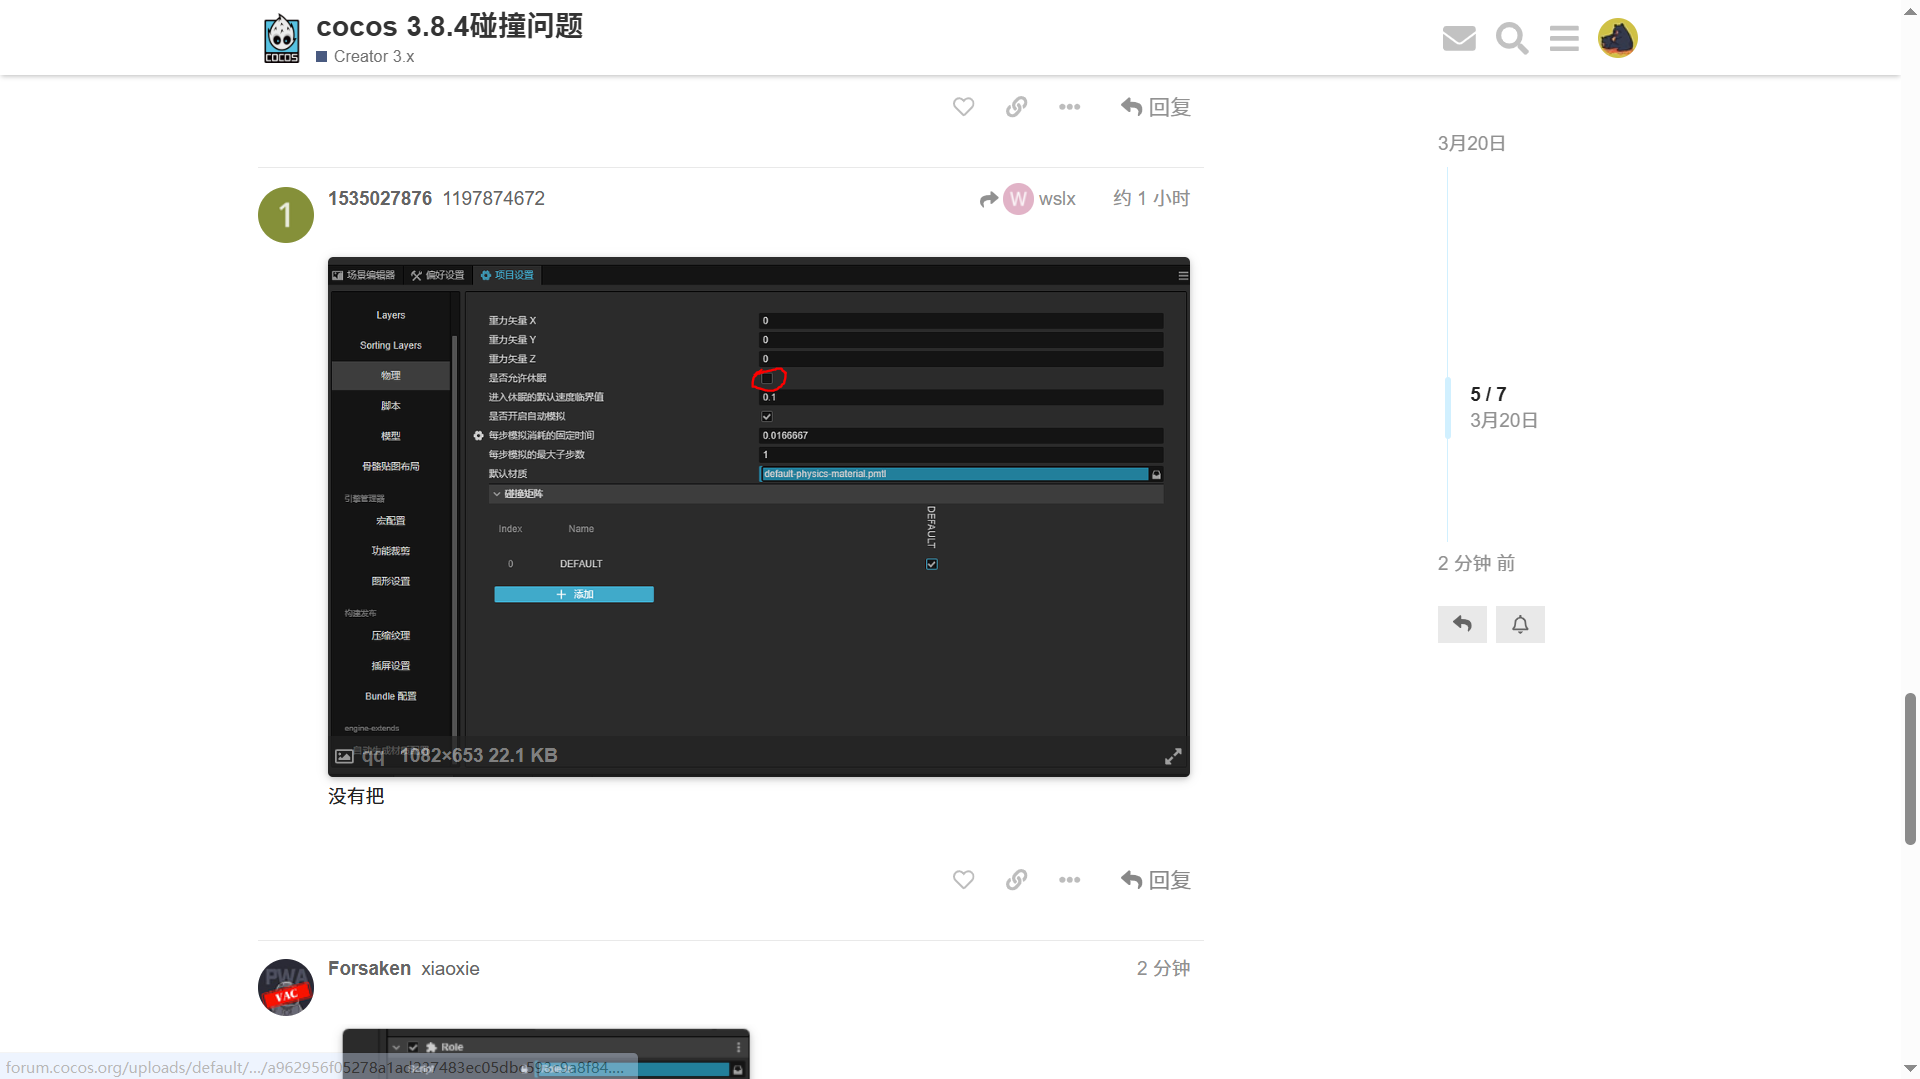Open the messages envelope icon
Screen dimensions: 1920x1079
1459,38
